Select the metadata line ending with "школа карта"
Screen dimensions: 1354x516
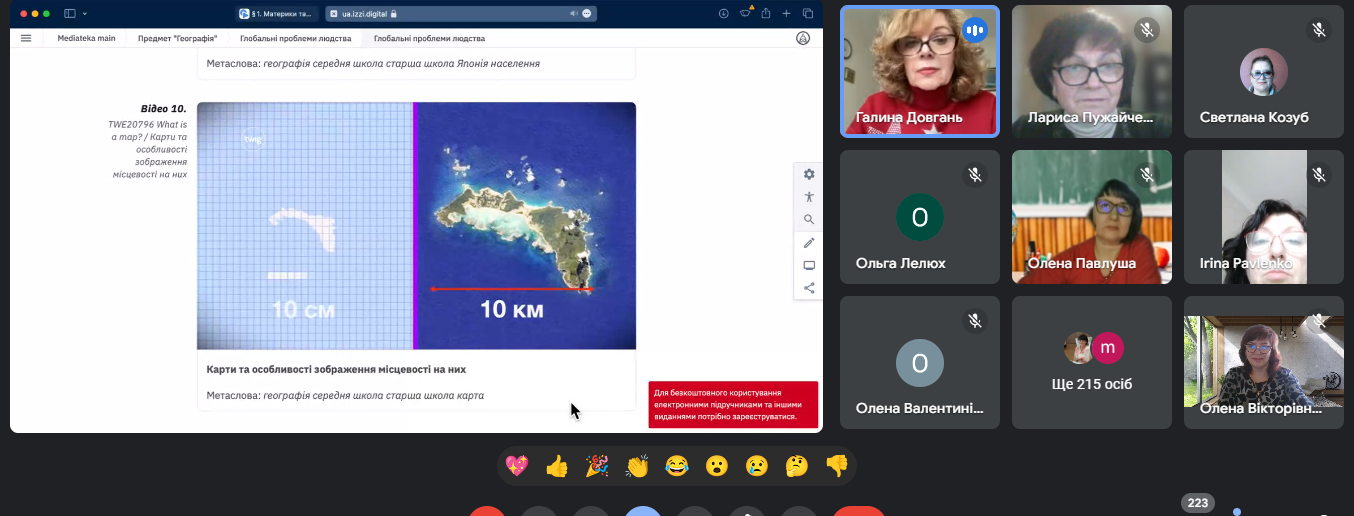[345, 395]
